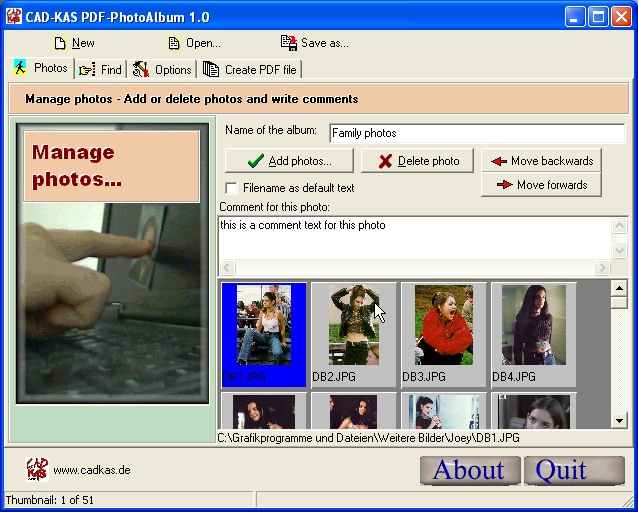The width and height of the screenshot is (638, 512).
Task: Enable Filename as default text checkbox
Action: coord(232,188)
